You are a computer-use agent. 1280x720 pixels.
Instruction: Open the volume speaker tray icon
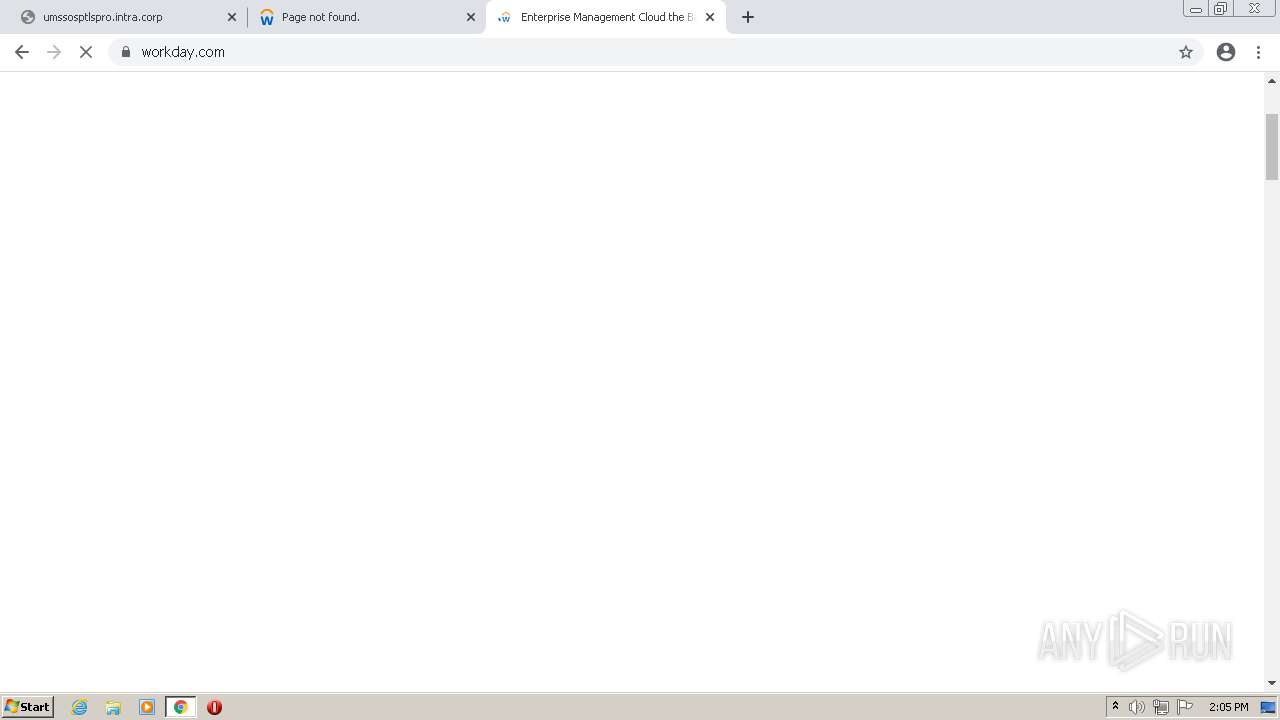1137,707
